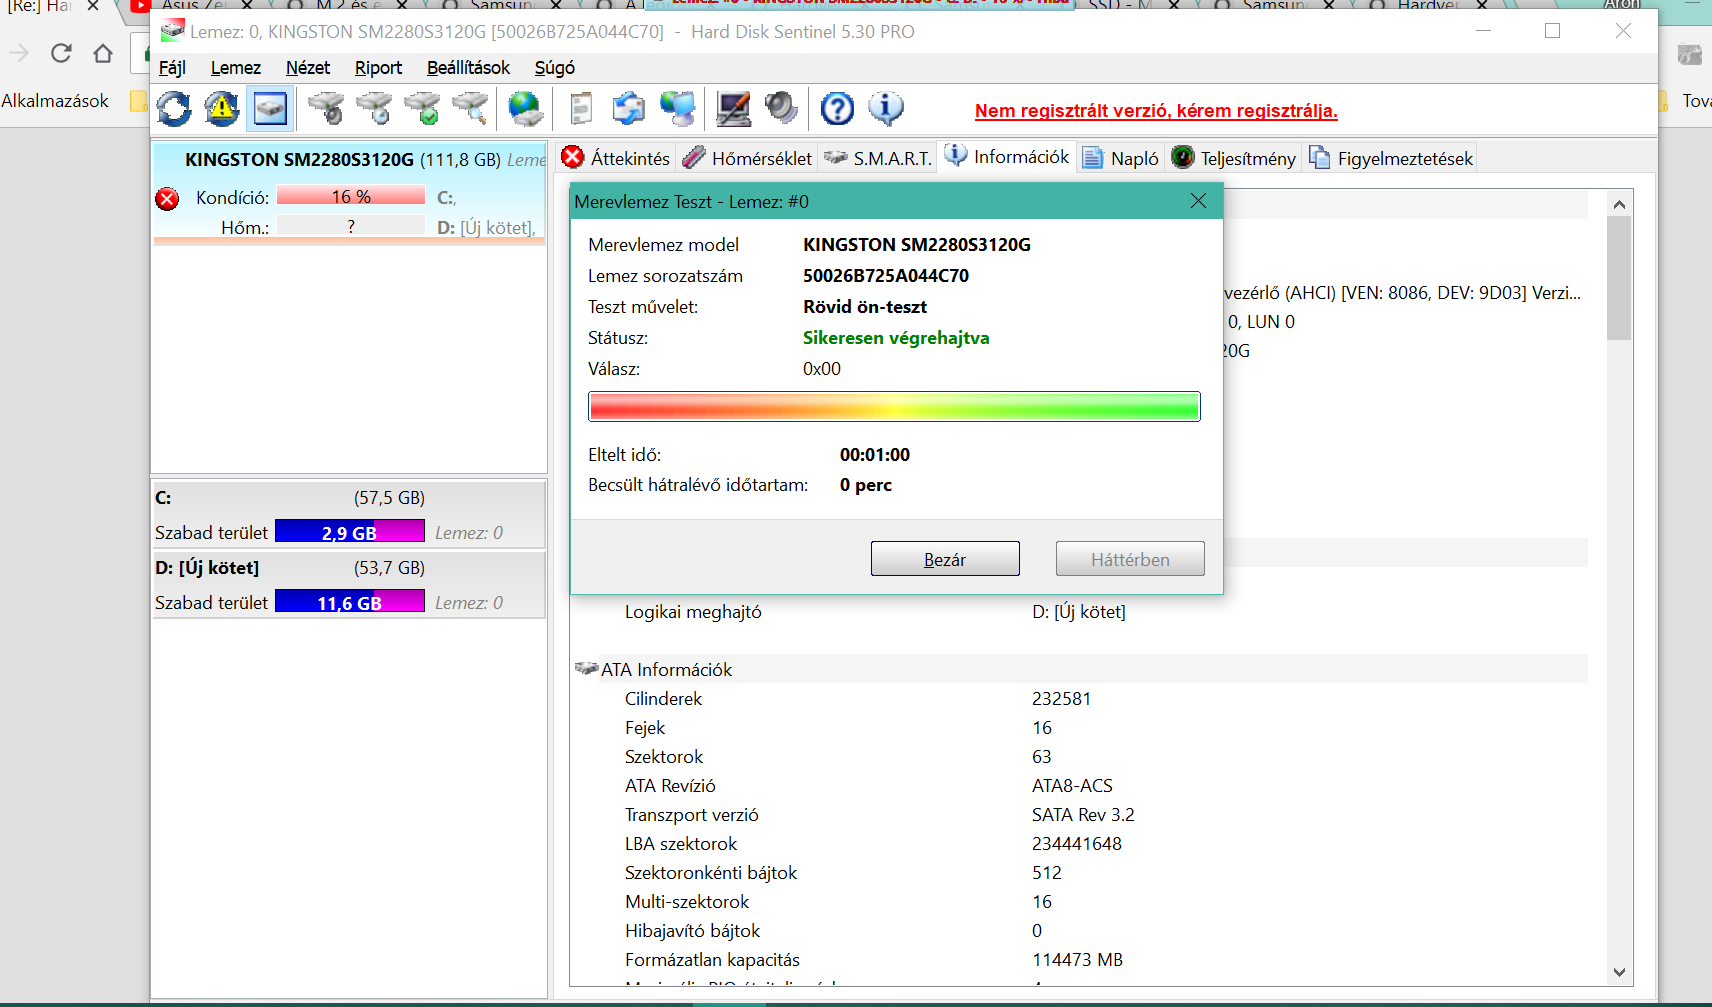1712x1007 pixels.
Task: Click the Logikai meghajtó row label
Action: pyautogui.click(x=693, y=612)
